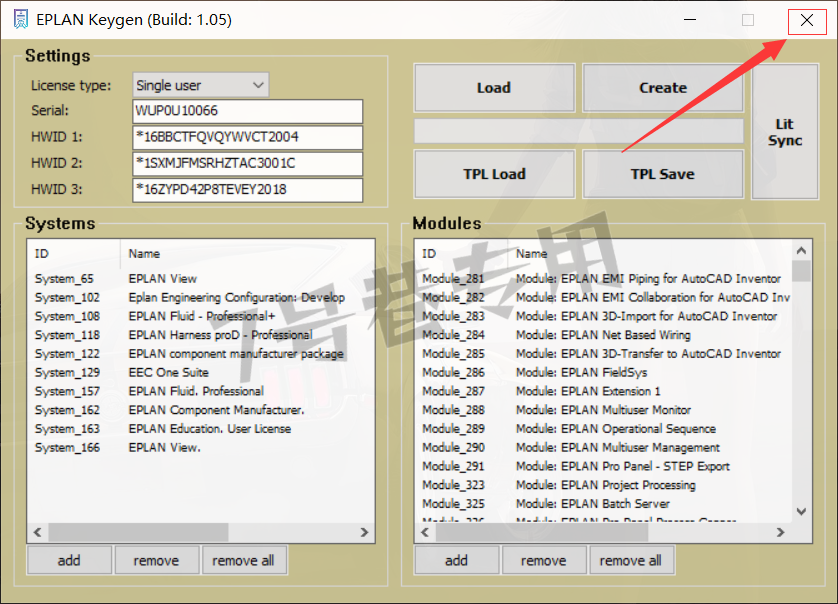
Task: Click the Modules list horizontal scrollbar thumb
Action: 542,532
